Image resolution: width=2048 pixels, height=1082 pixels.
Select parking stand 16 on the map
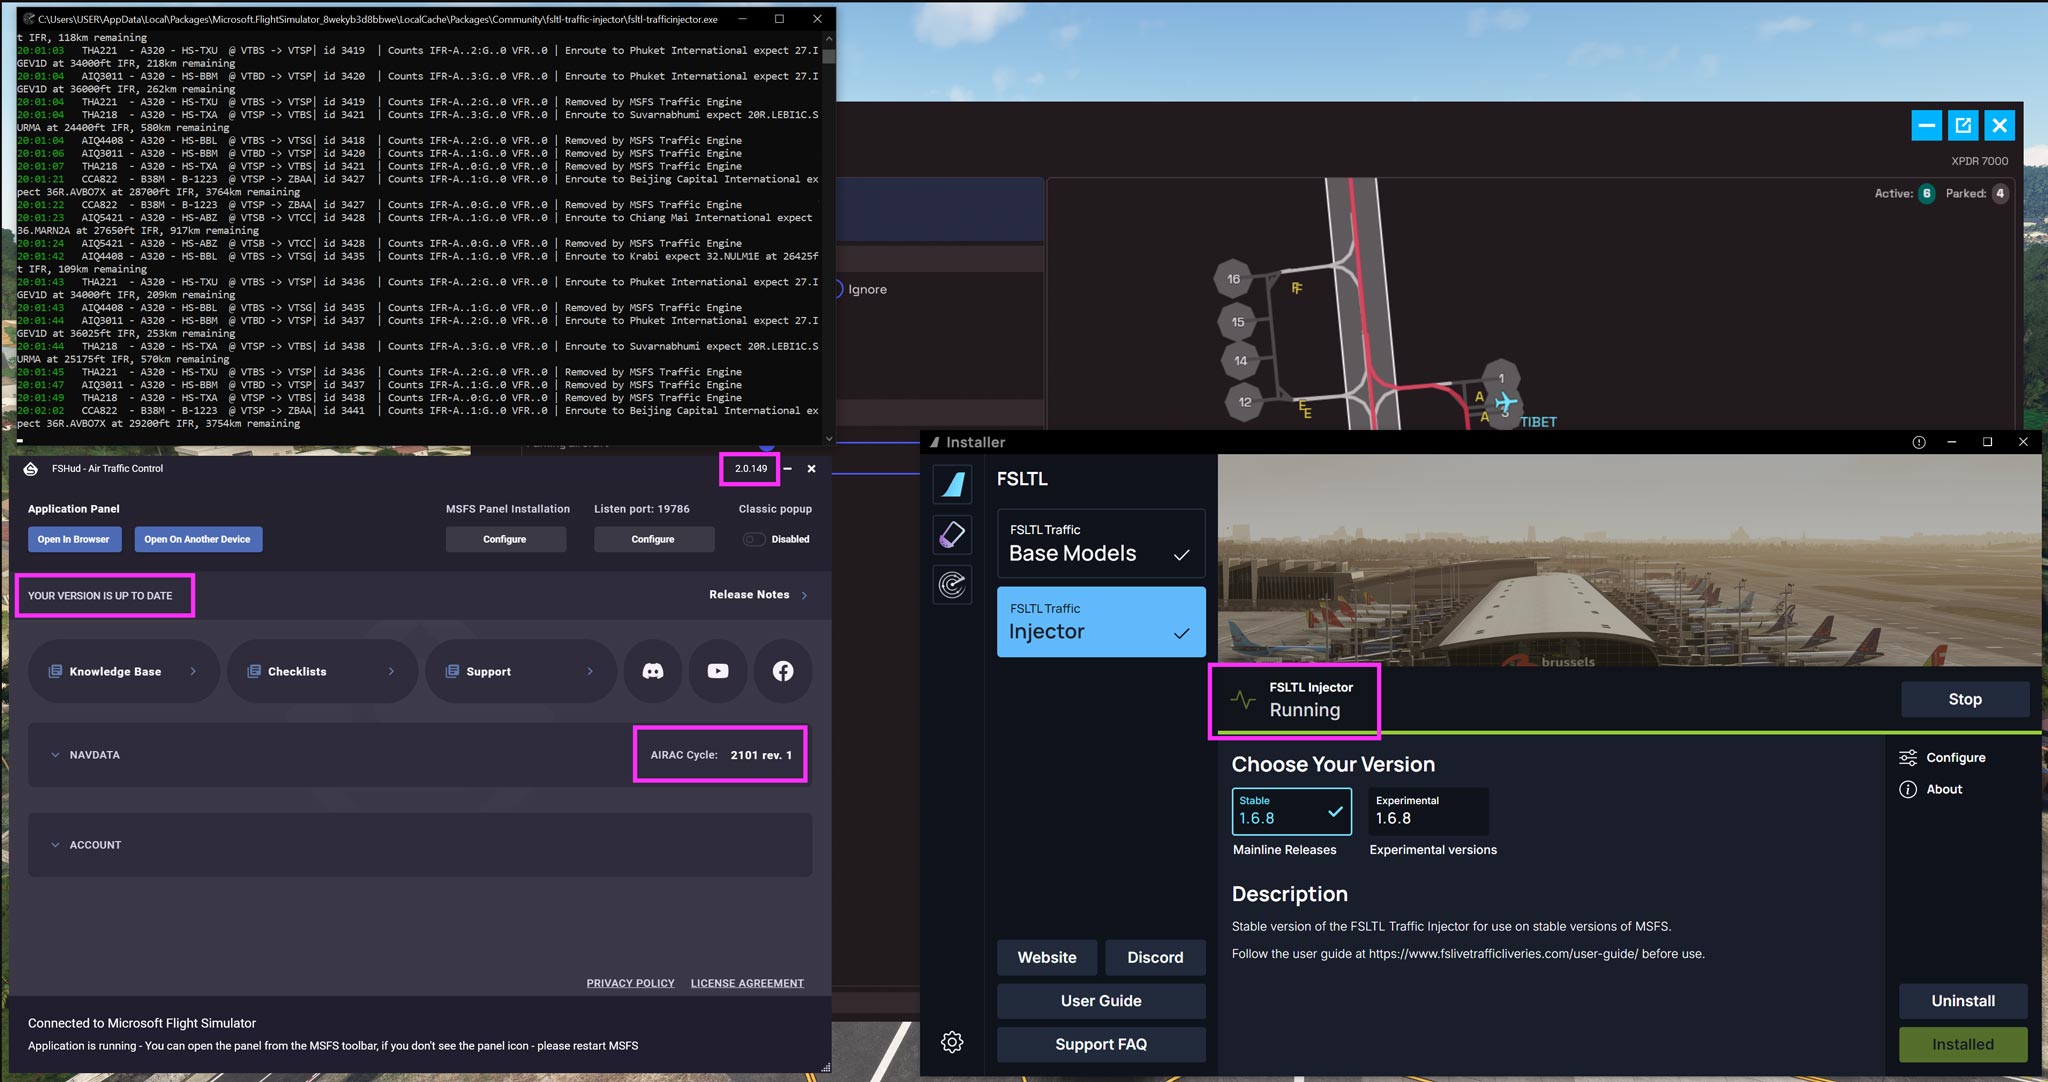tap(1233, 279)
